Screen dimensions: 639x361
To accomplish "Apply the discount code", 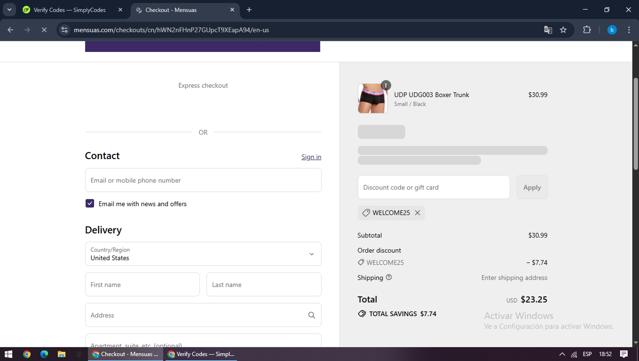I will pyautogui.click(x=532, y=187).
